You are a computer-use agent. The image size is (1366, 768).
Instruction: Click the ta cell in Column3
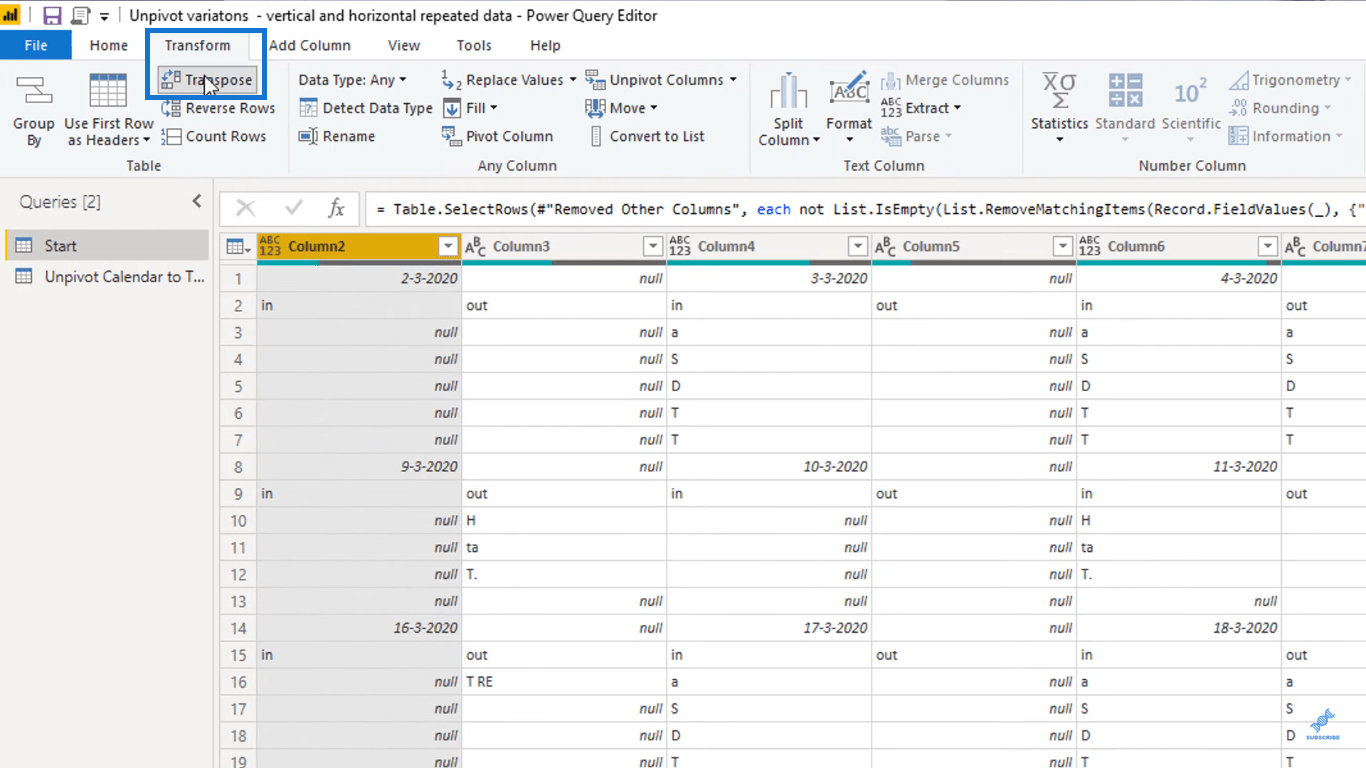pos(564,547)
